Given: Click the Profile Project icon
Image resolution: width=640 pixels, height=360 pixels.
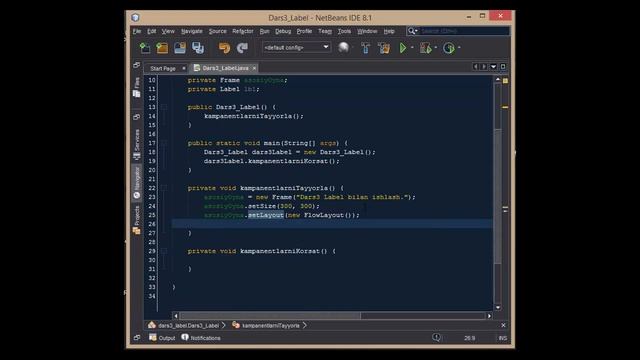Looking at the screenshot, I should coord(449,48).
